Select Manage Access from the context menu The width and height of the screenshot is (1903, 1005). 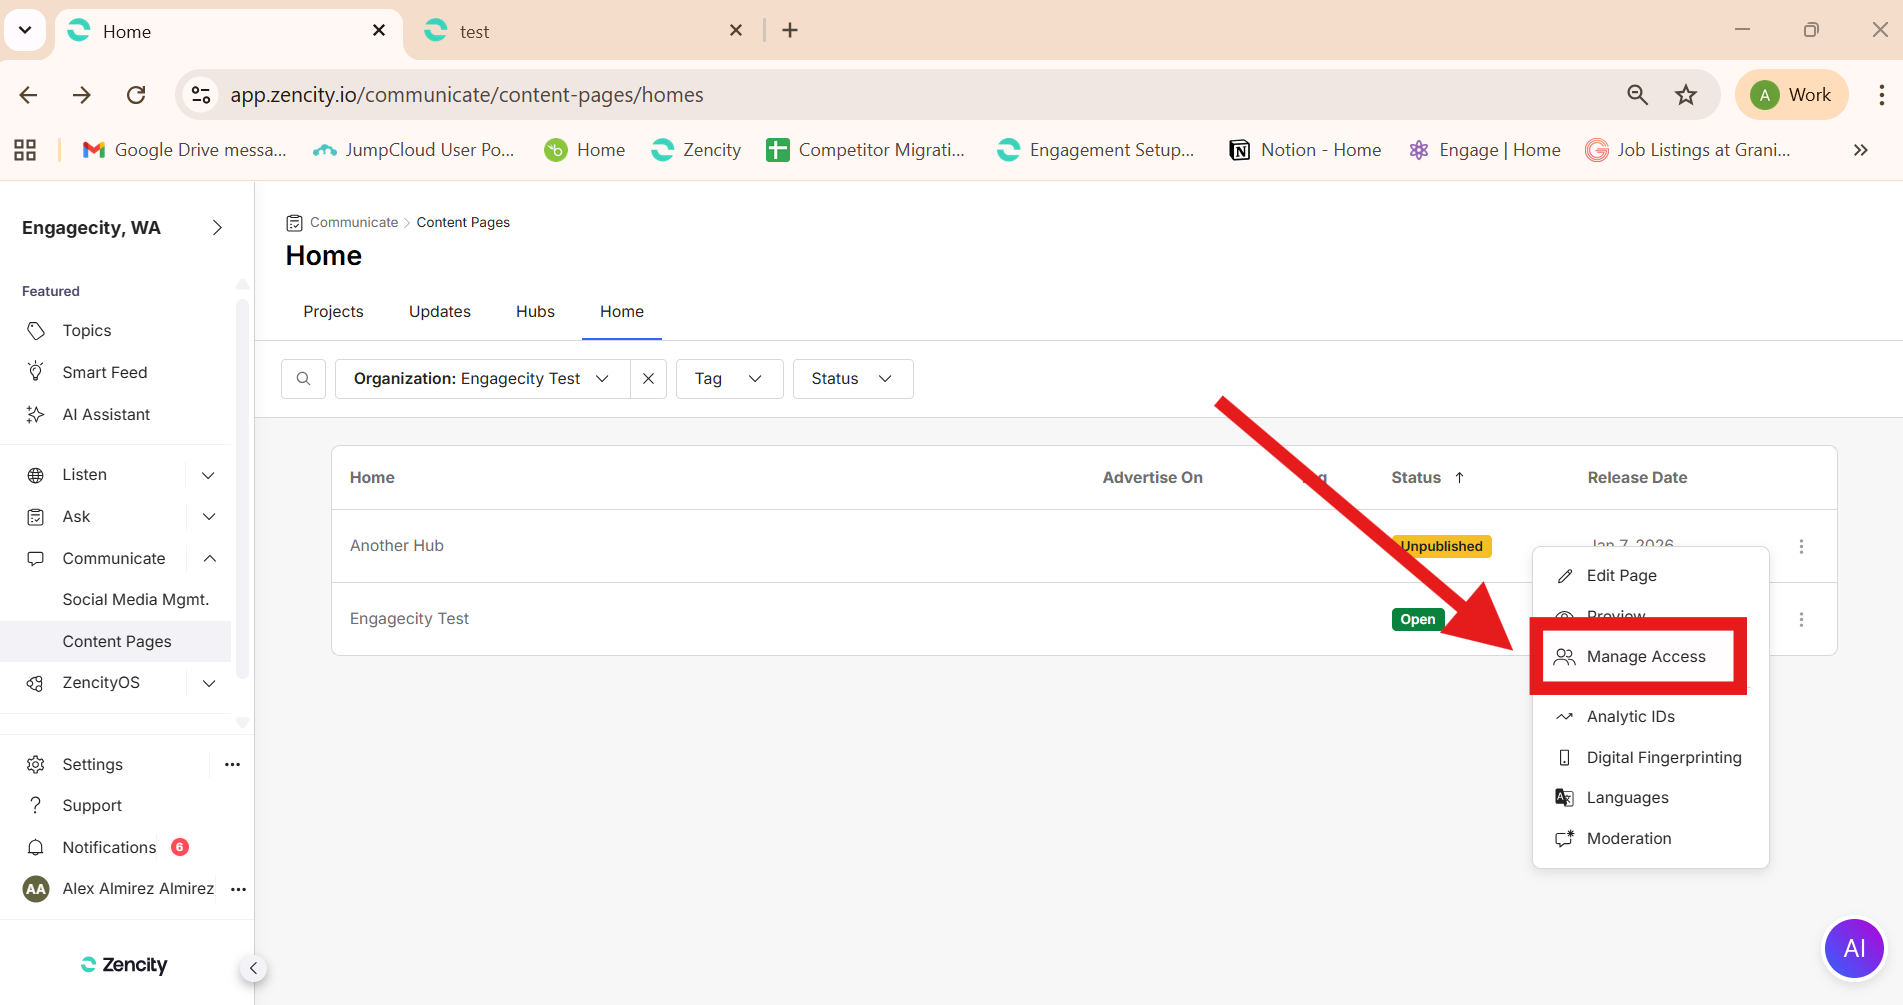tap(1645, 657)
